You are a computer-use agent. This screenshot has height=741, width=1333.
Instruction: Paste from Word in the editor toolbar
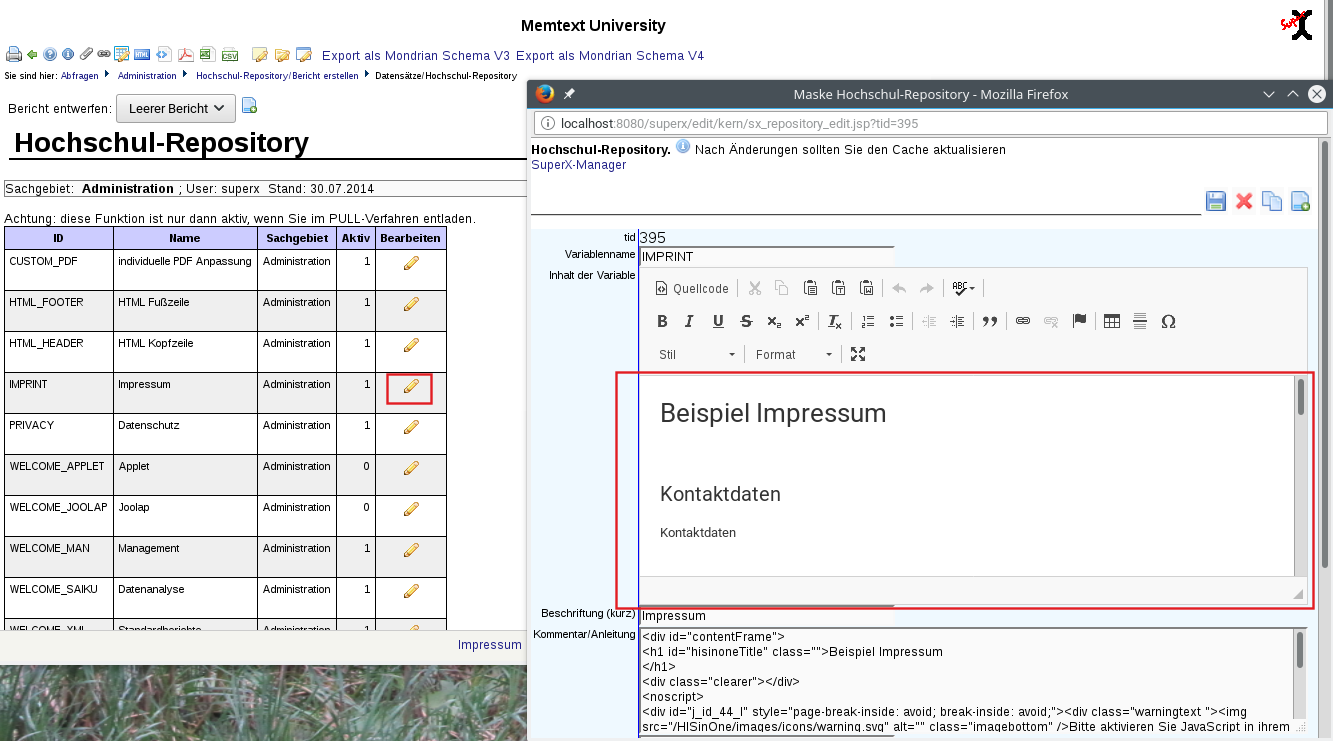click(867, 288)
